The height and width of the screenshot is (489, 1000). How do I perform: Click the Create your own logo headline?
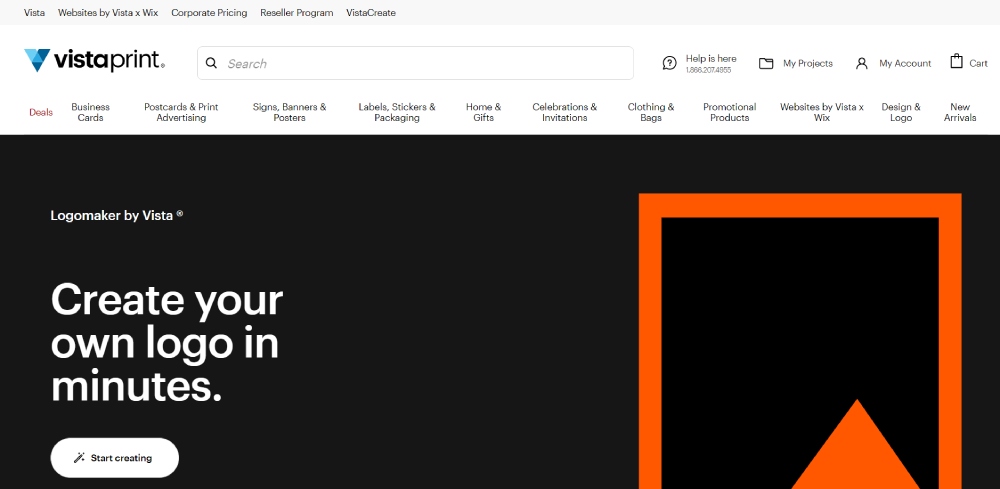[167, 342]
